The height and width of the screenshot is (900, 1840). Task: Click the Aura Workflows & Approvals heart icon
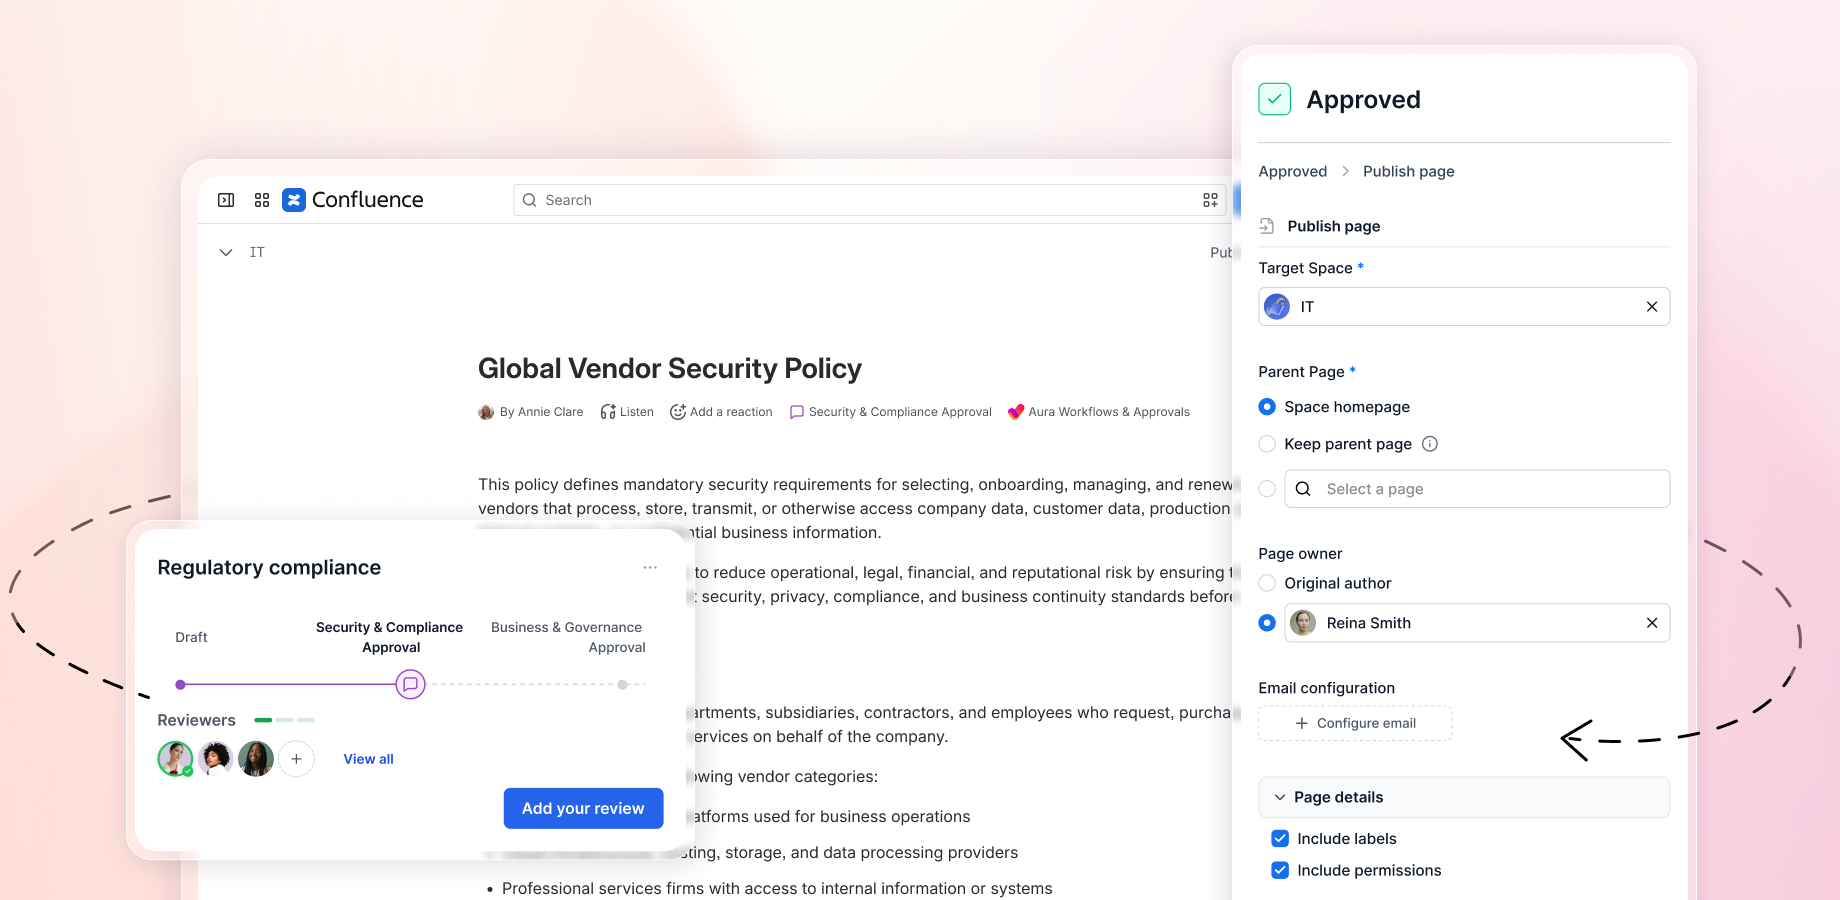click(x=1016, y=412)
